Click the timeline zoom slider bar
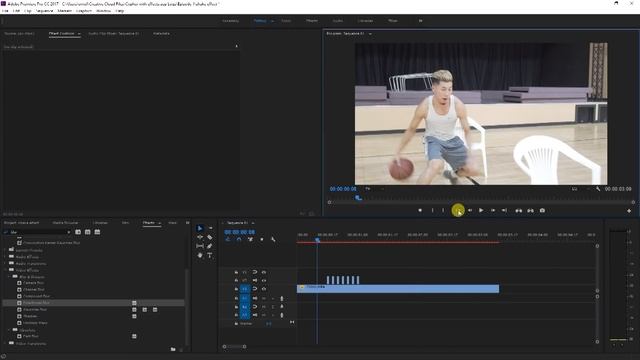The width and height of the screenshot is (640, 360). [x=234, y=347]
